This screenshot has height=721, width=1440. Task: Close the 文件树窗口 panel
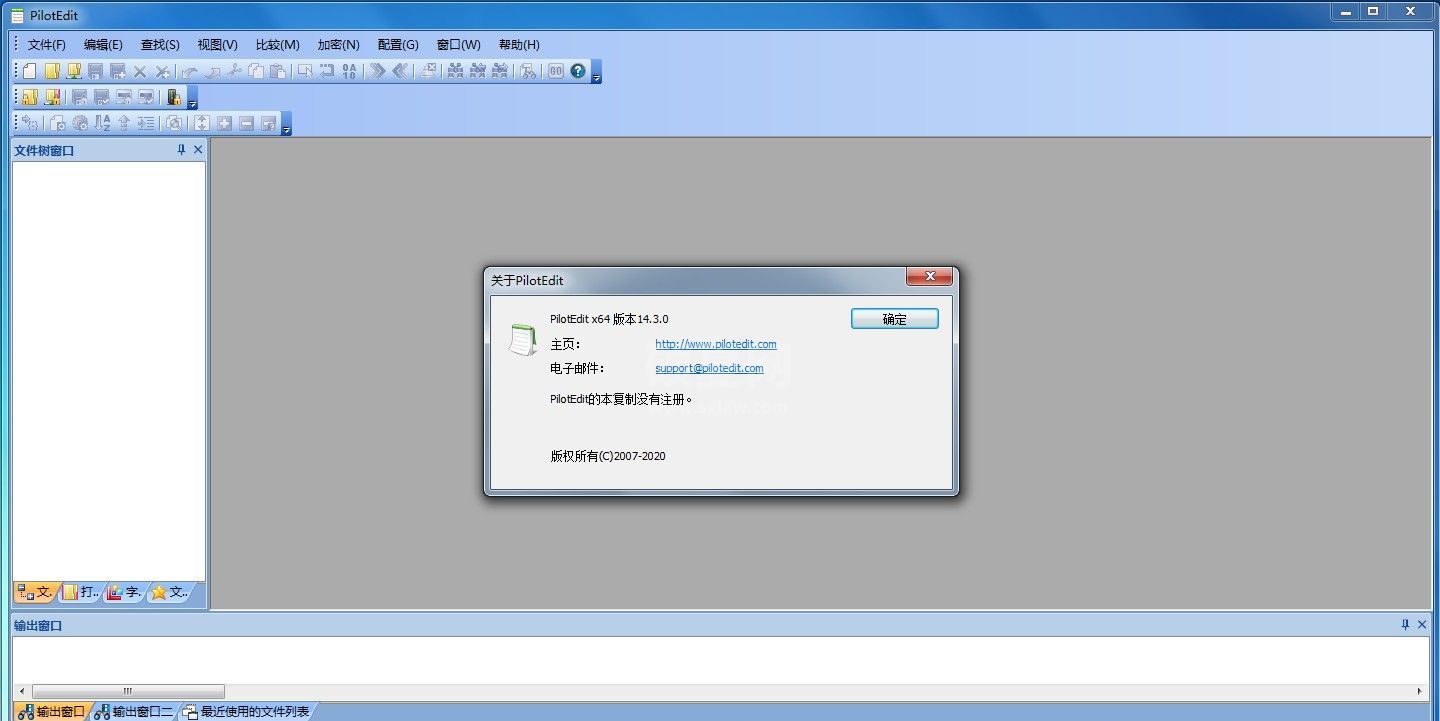(x=198, y=150)
